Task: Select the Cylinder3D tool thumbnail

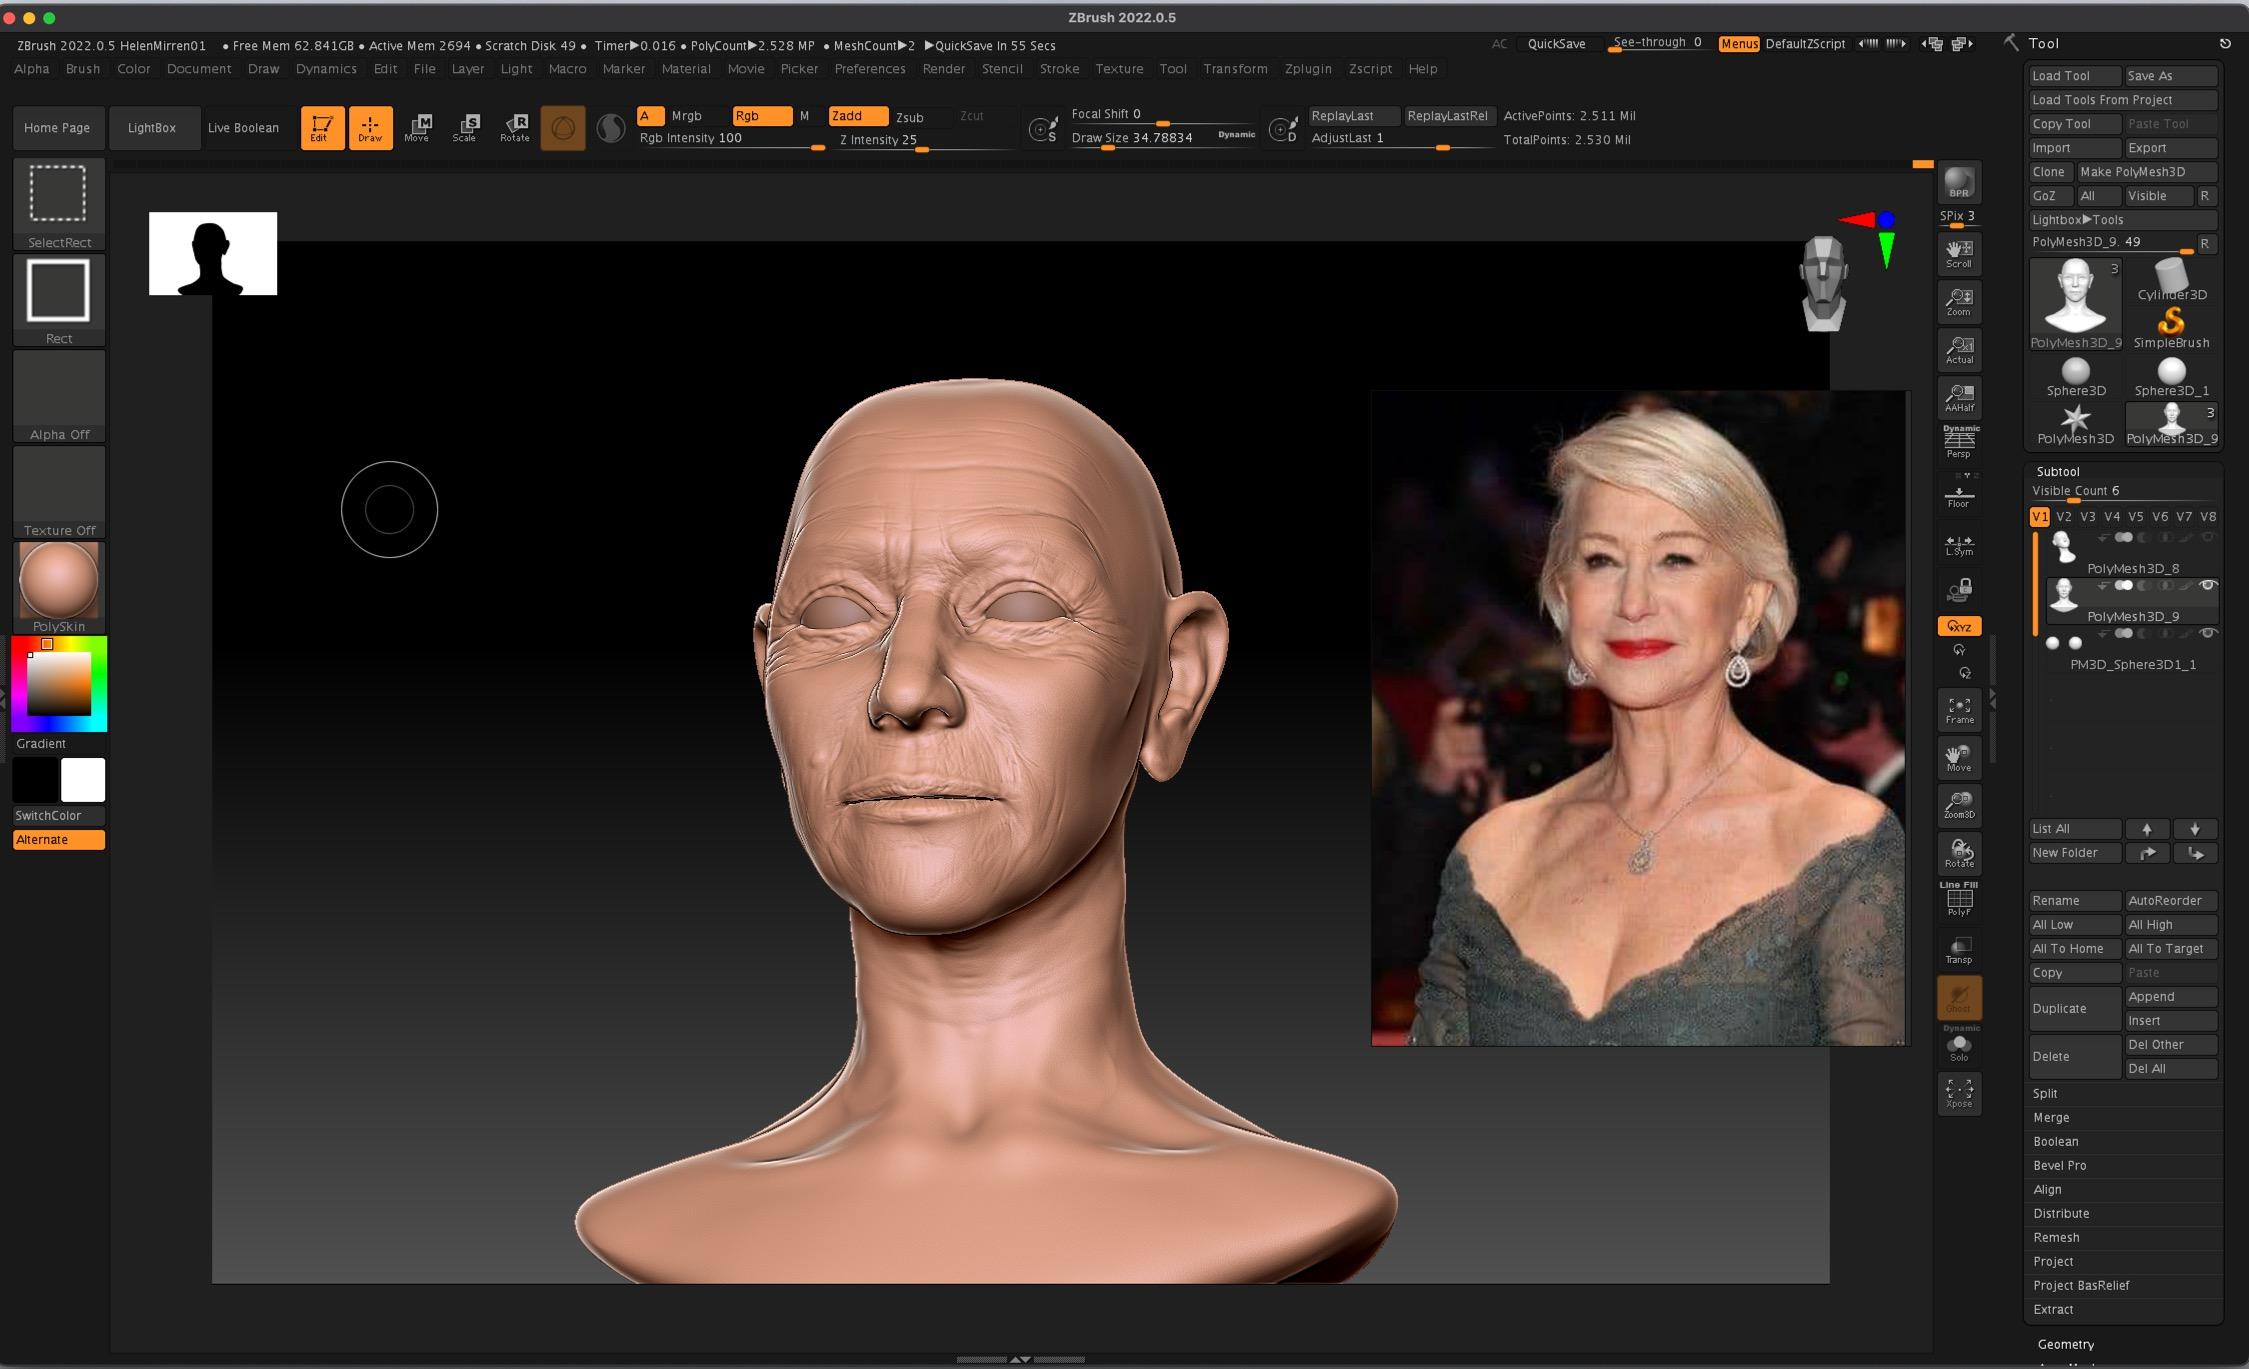Action: (x=2171, y=280)
